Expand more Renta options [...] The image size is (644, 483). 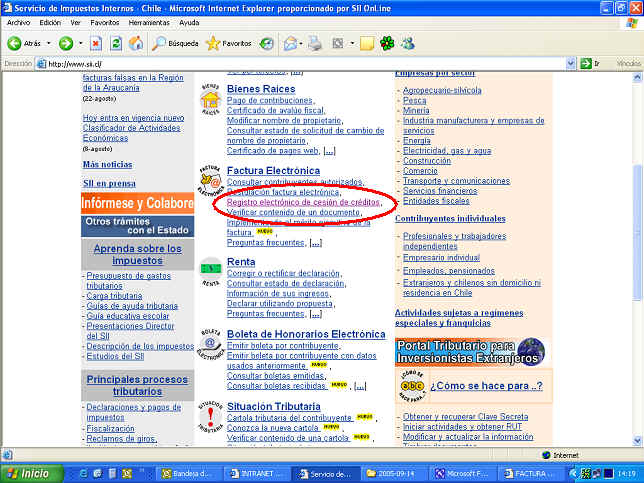click(315, 314)
